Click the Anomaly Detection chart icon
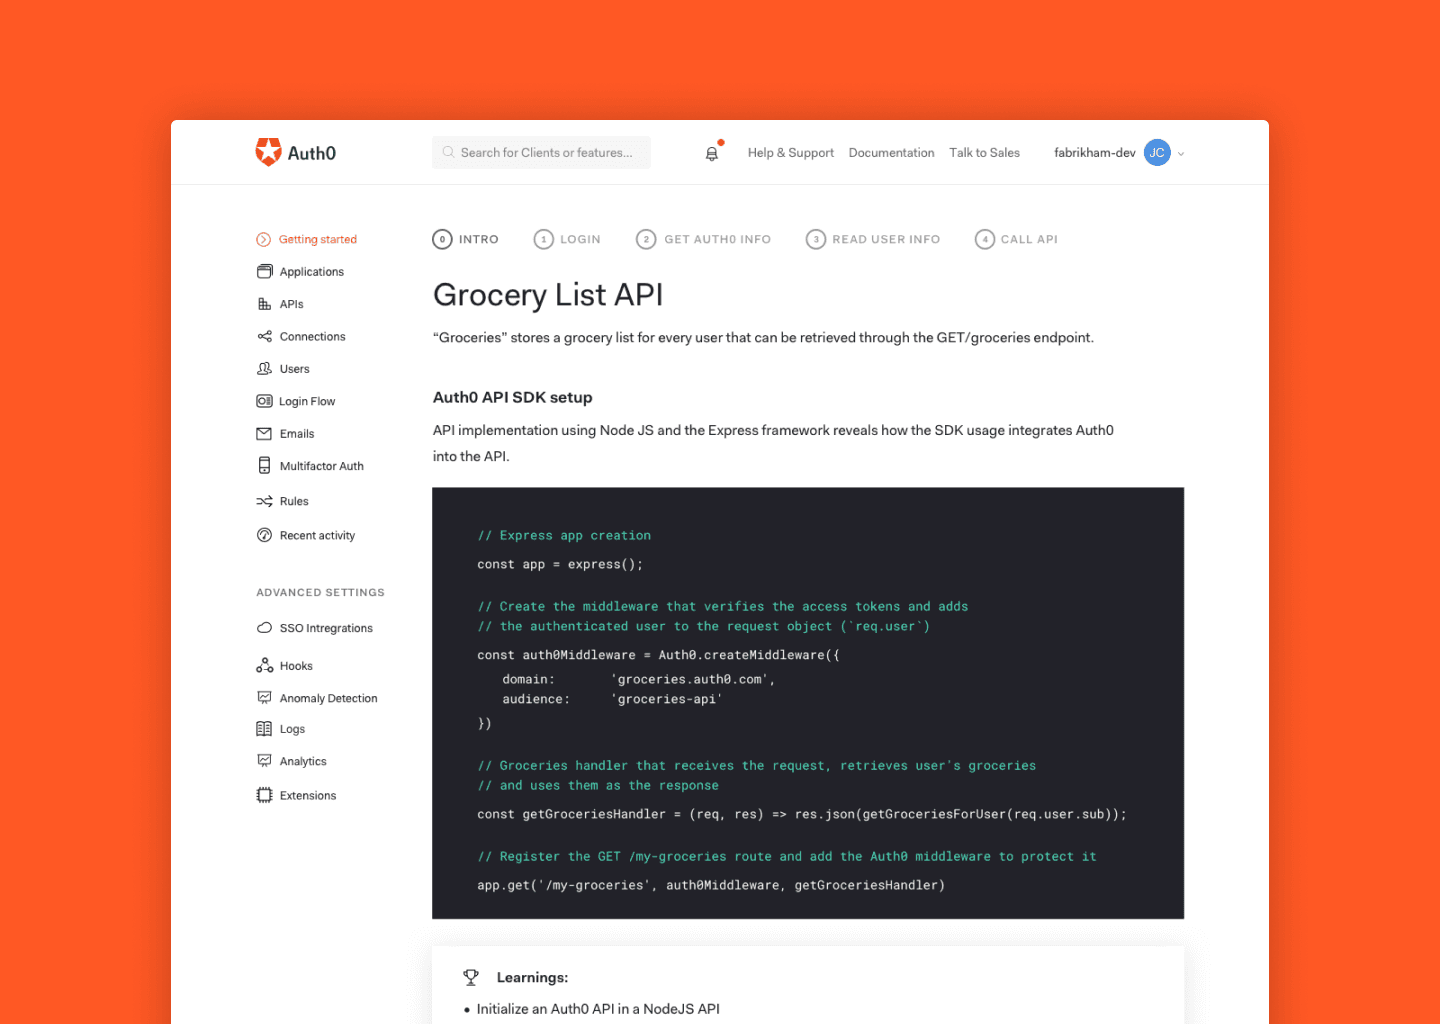This screenshot has height=1024, width=1440. point(264,698)
